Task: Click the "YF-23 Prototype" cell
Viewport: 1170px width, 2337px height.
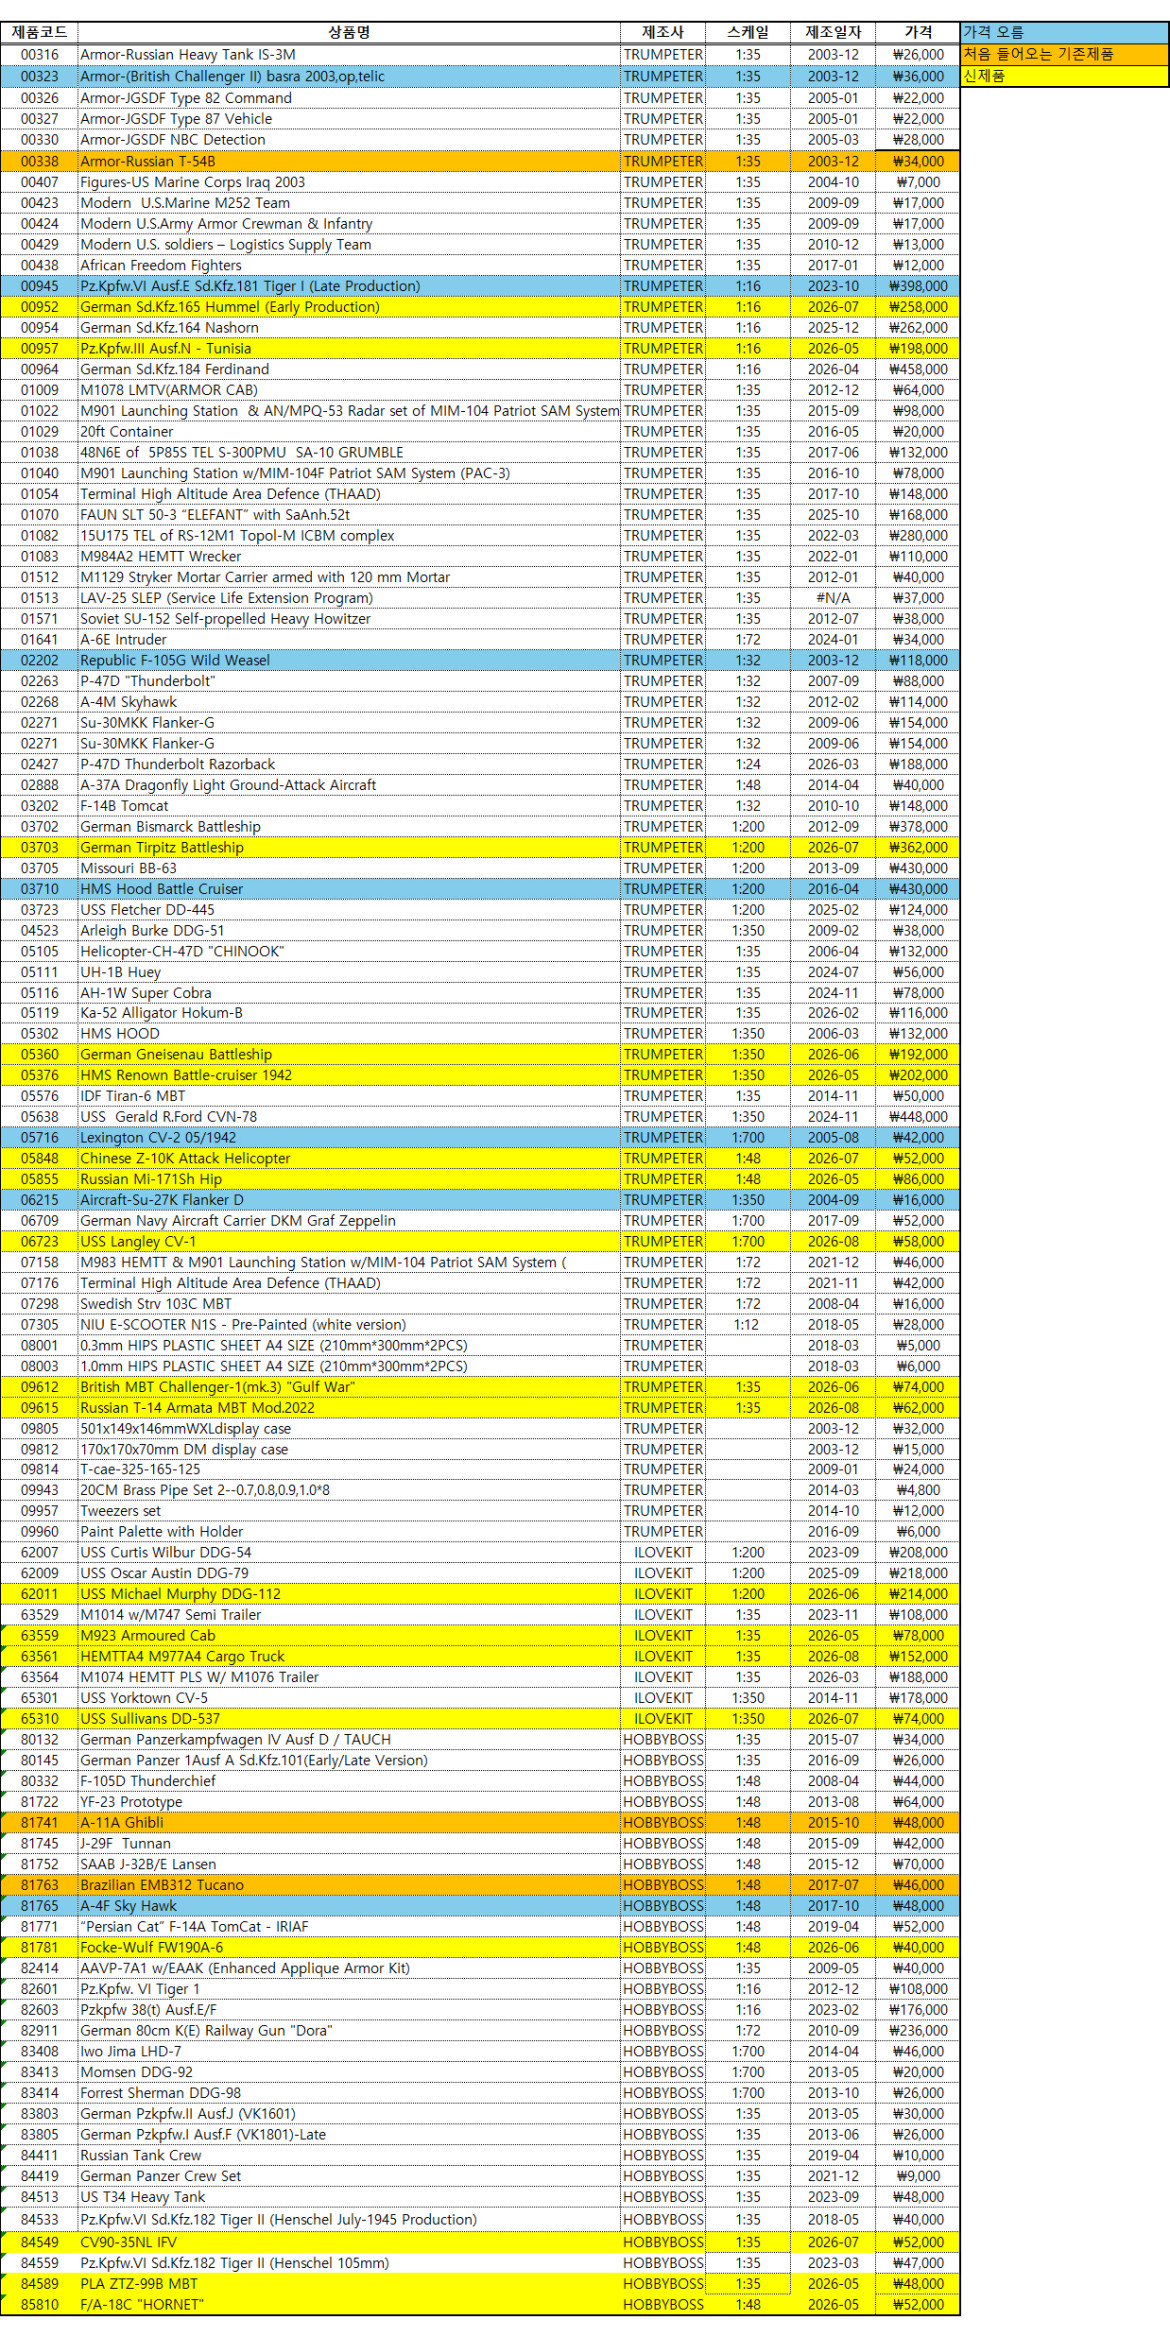Action: point(349,1802)
